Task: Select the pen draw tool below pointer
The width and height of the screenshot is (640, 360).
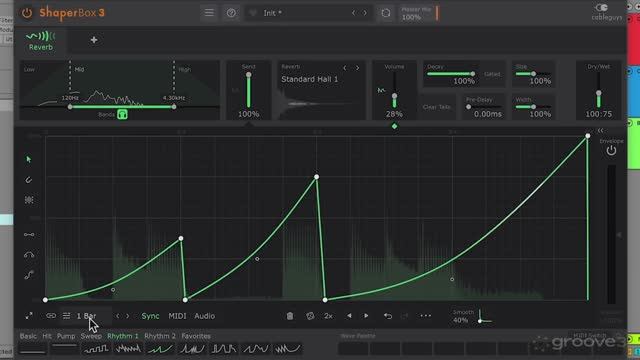Action: point(29,180)
